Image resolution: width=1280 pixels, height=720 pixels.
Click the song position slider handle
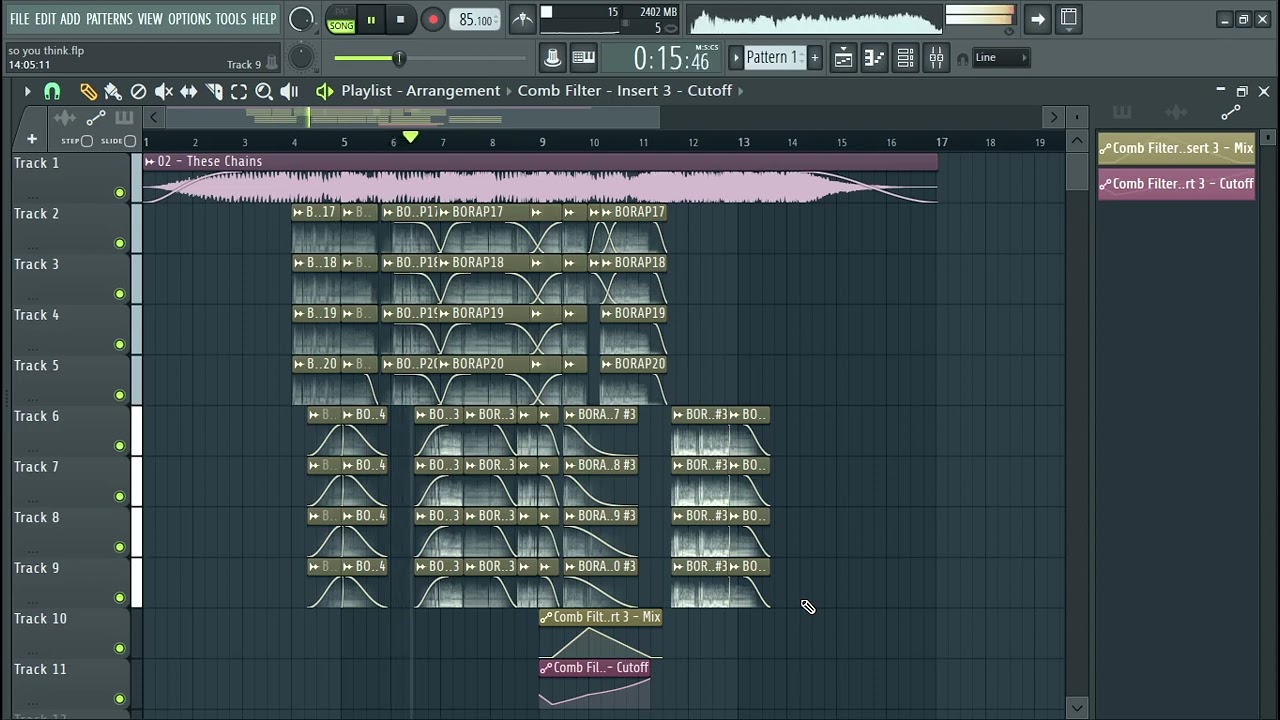pyautogui.click(x=398, y=58)
